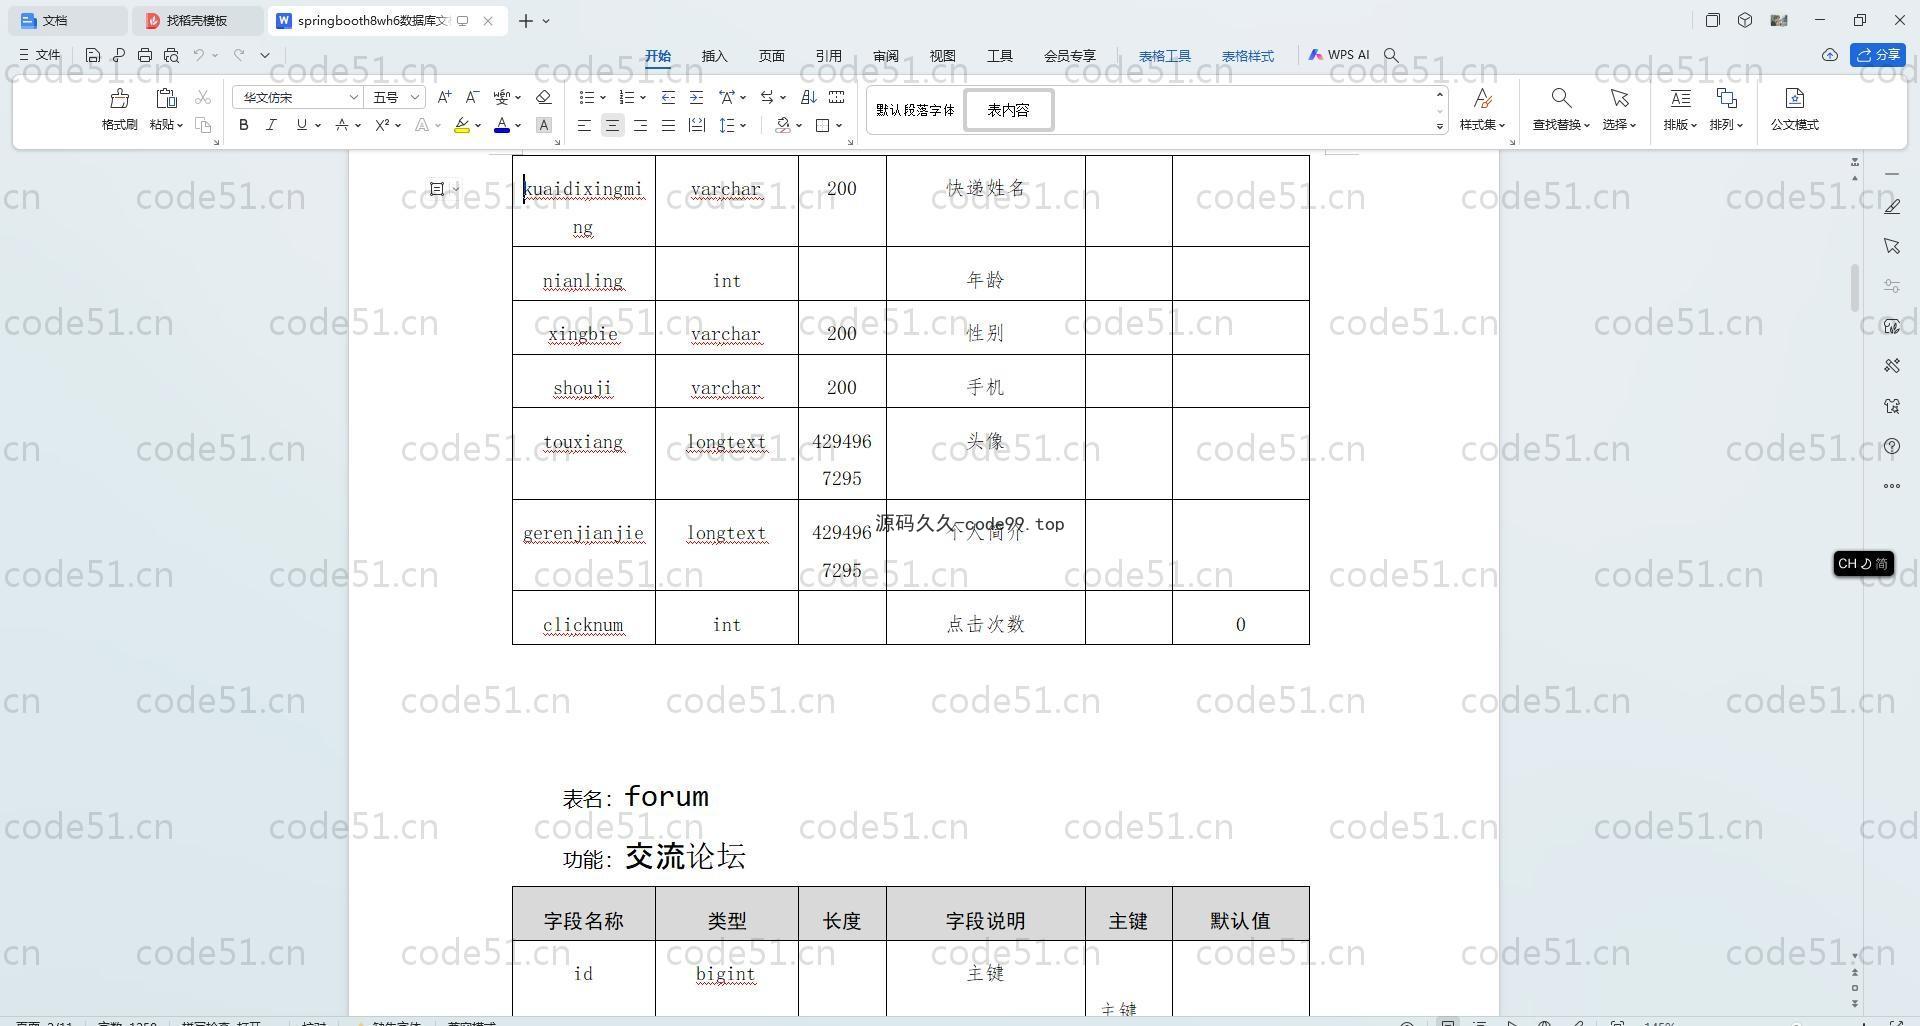Viewport: 1920px width, 1026px height.
Task: Click the cloud upload icon near Share
Action: tap(1830, 55)
